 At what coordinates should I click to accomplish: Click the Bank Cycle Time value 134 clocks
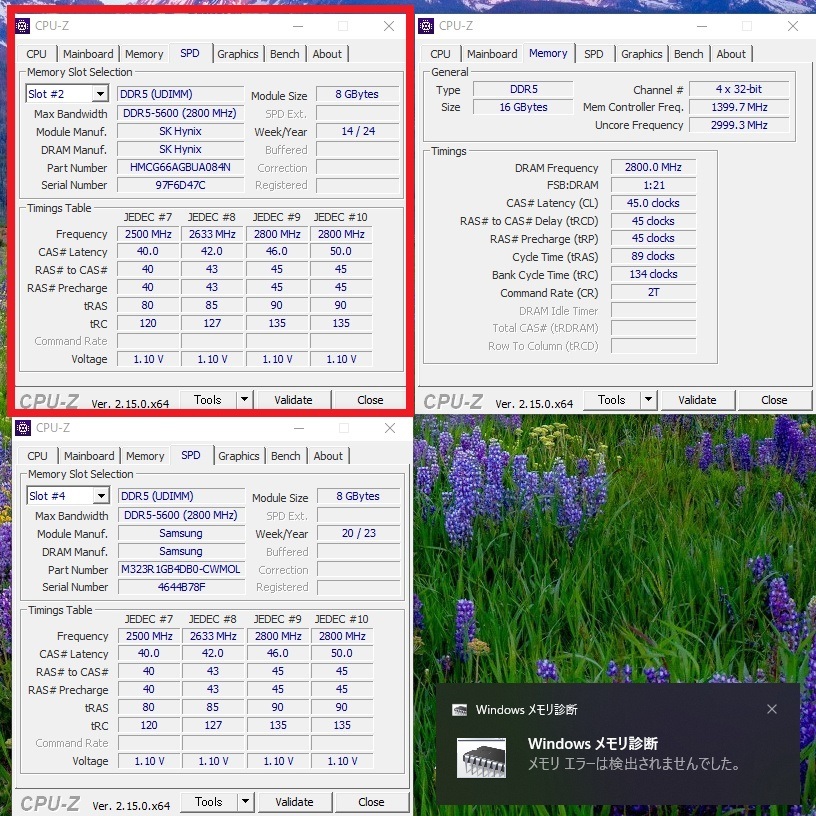(x=653, y=274)
